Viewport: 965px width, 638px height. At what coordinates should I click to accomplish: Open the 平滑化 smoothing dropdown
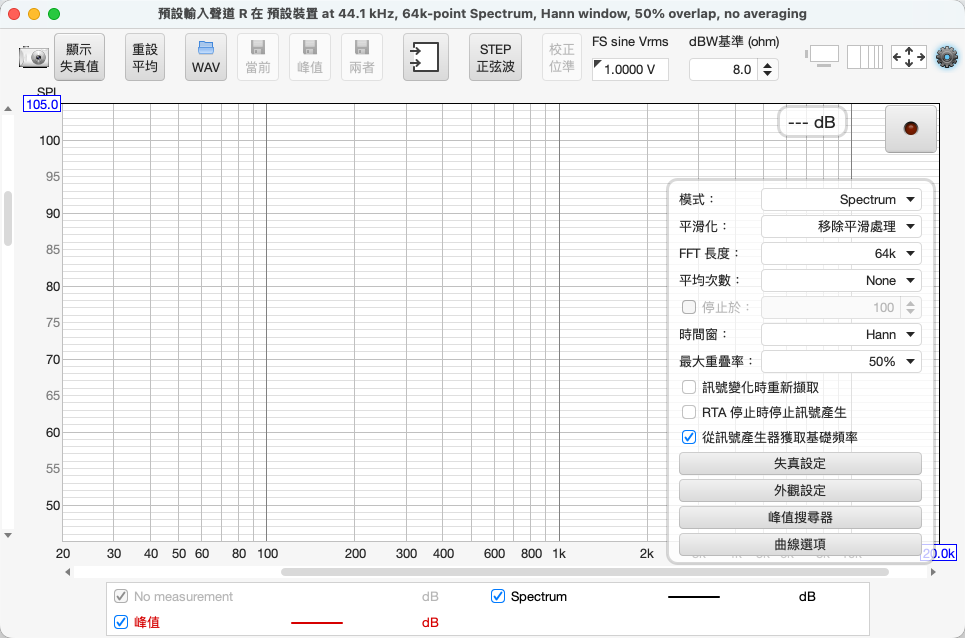[x=841, y=226]
